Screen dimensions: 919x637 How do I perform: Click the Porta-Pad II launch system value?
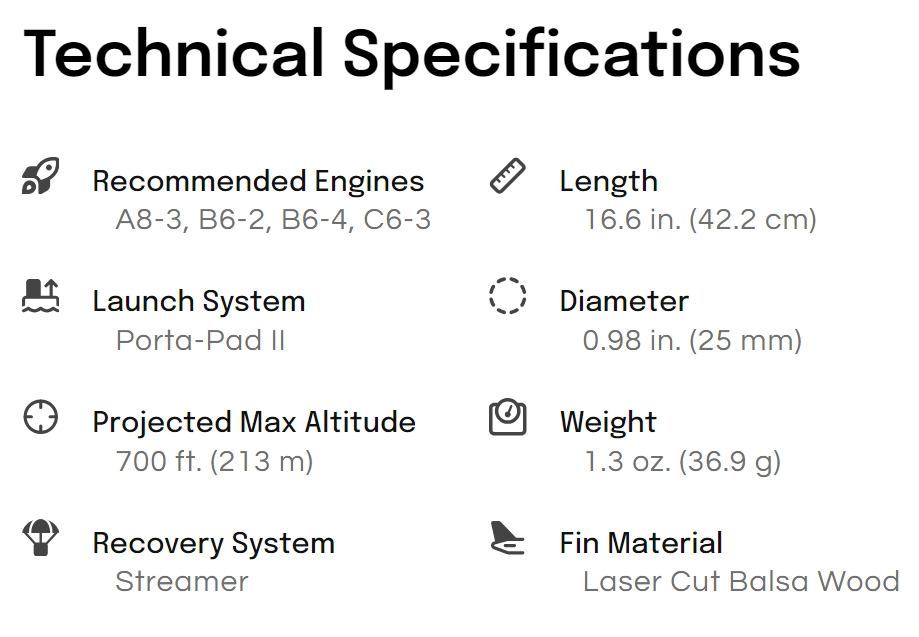point(200,340)
